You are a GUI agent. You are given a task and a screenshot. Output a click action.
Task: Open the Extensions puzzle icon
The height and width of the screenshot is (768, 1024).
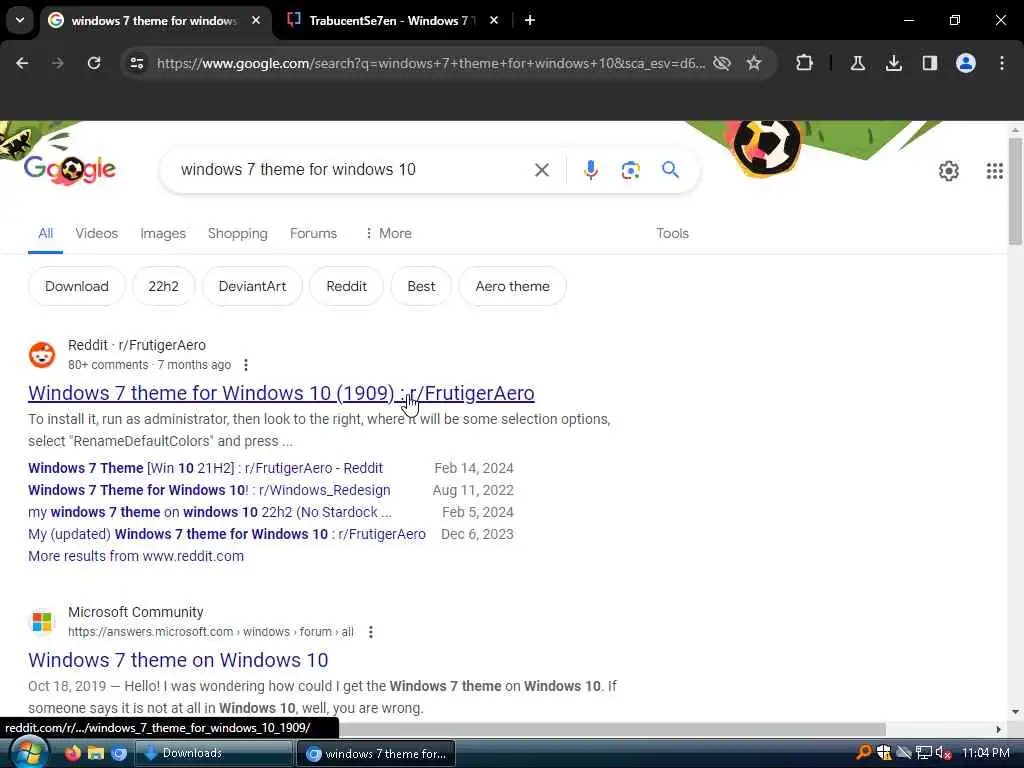(805, 63)
